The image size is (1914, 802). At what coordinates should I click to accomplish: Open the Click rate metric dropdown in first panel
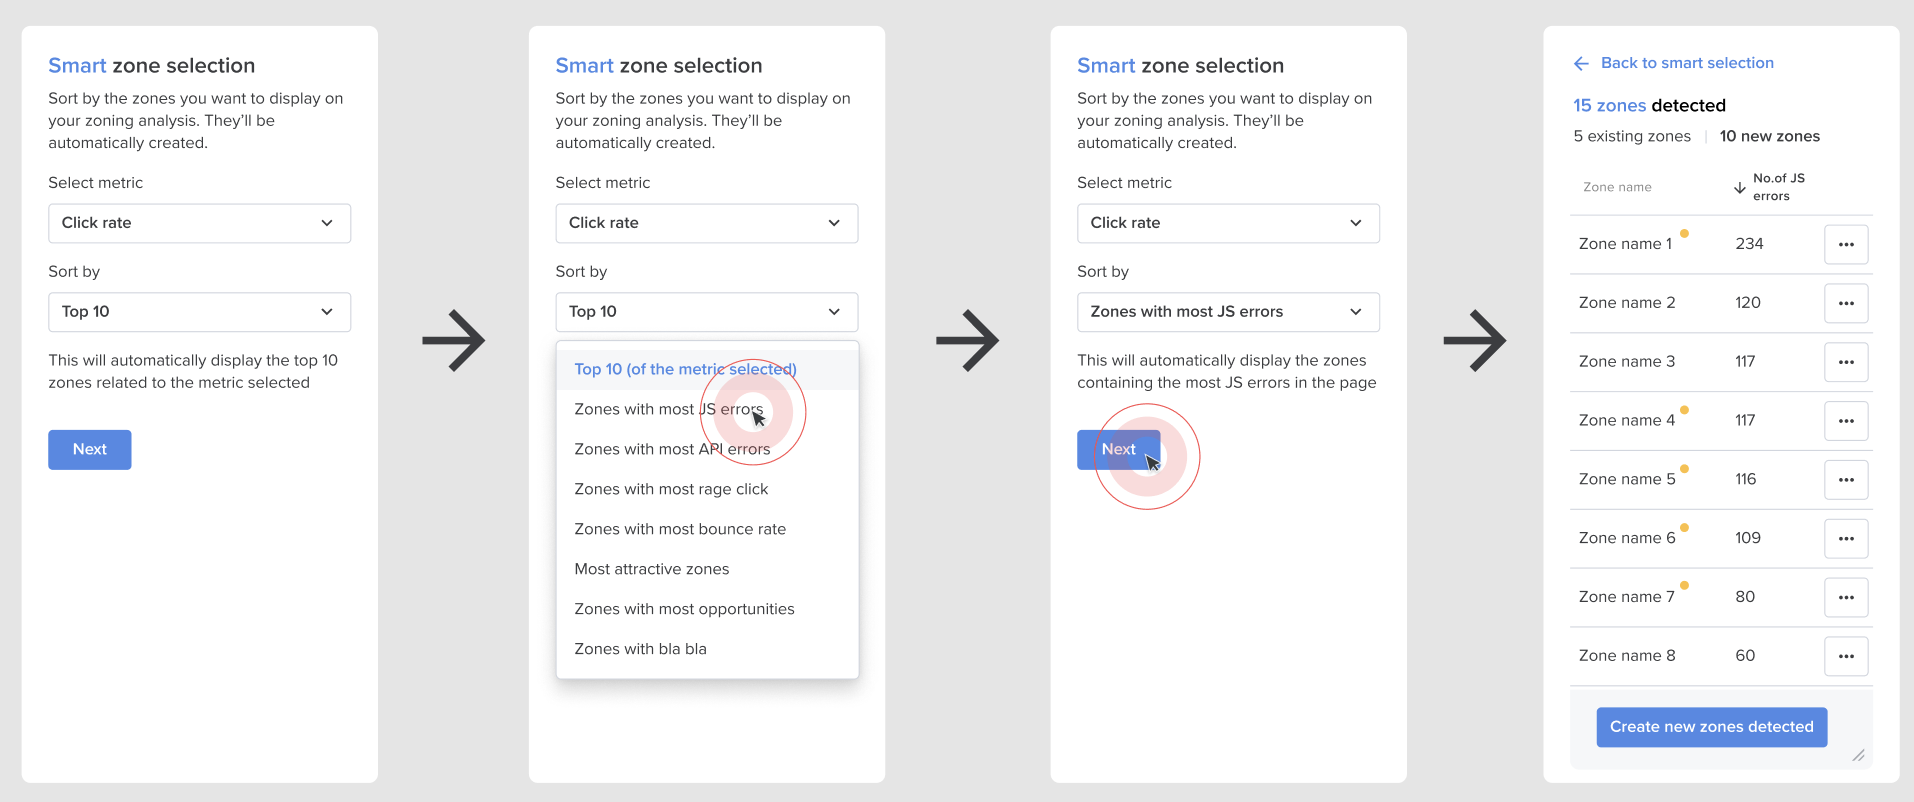[x=199, y=223]
